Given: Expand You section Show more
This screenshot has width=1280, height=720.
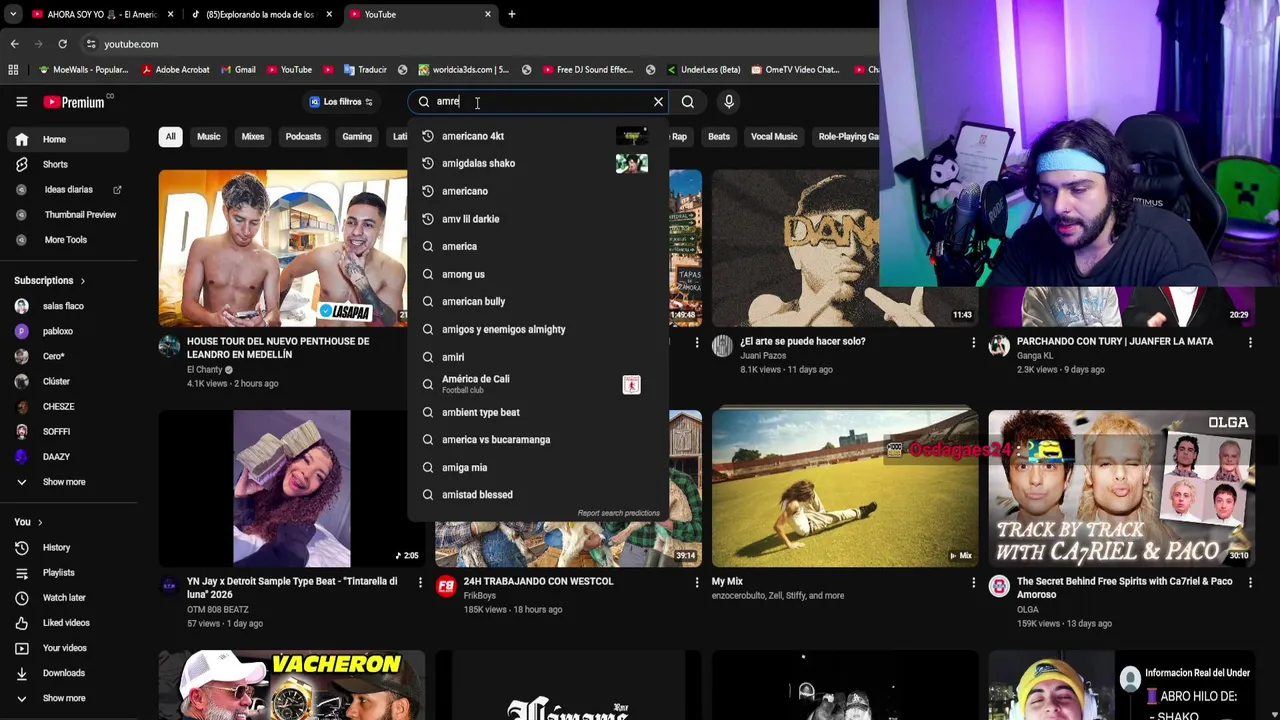Looking at the screenshot, I should [68, 698].
